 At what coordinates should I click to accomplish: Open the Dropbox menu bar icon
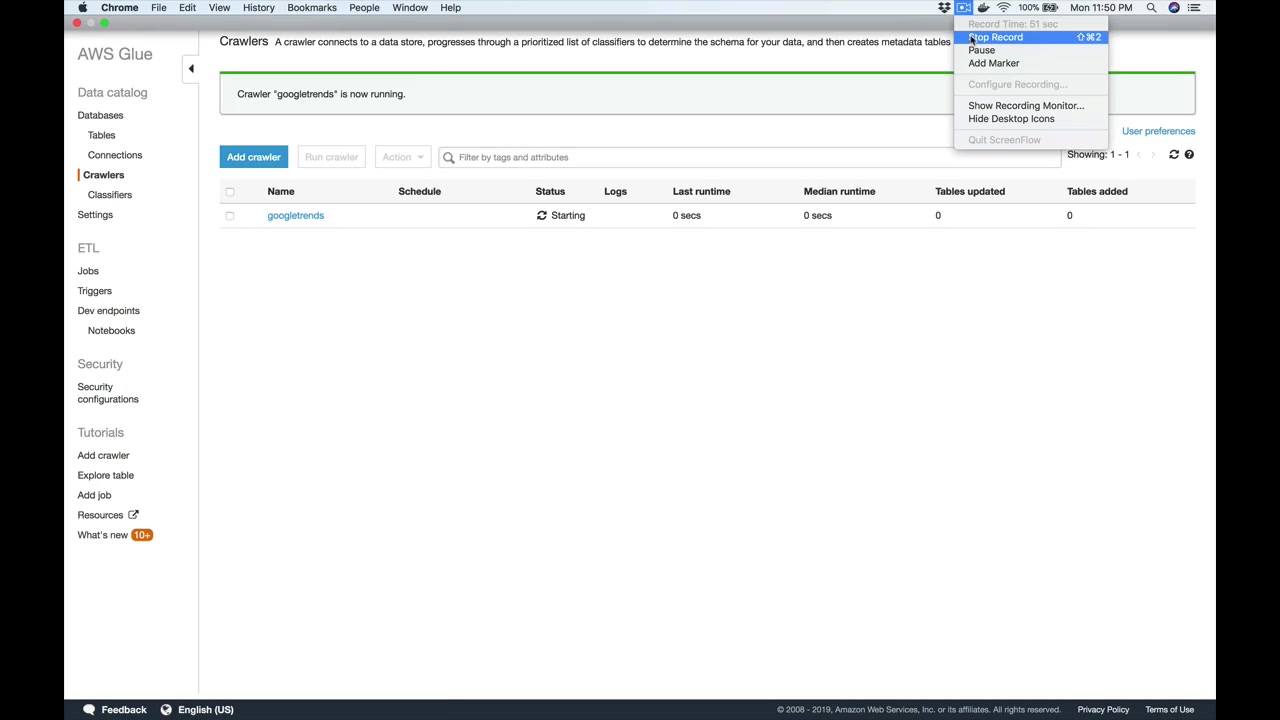[944, 8]
